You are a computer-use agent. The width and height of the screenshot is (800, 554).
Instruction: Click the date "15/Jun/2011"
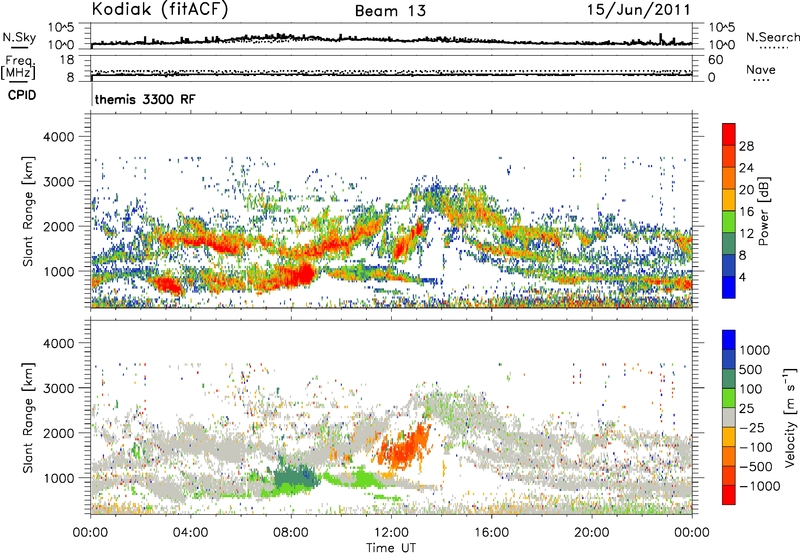[639, 10]
